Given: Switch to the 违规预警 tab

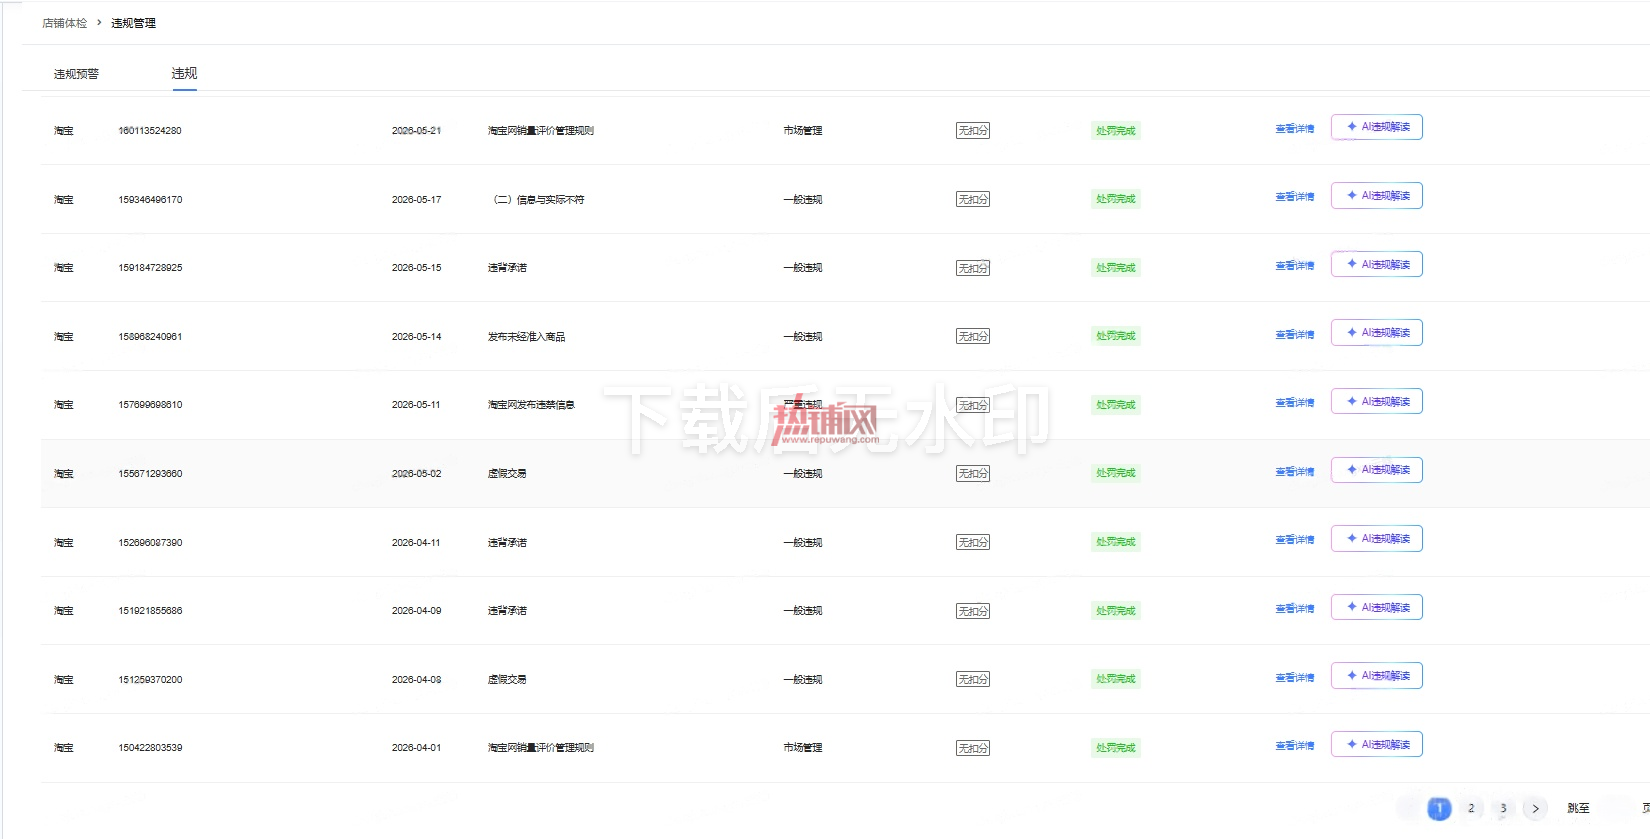Looking at the screenshot, I should (76, 74).
